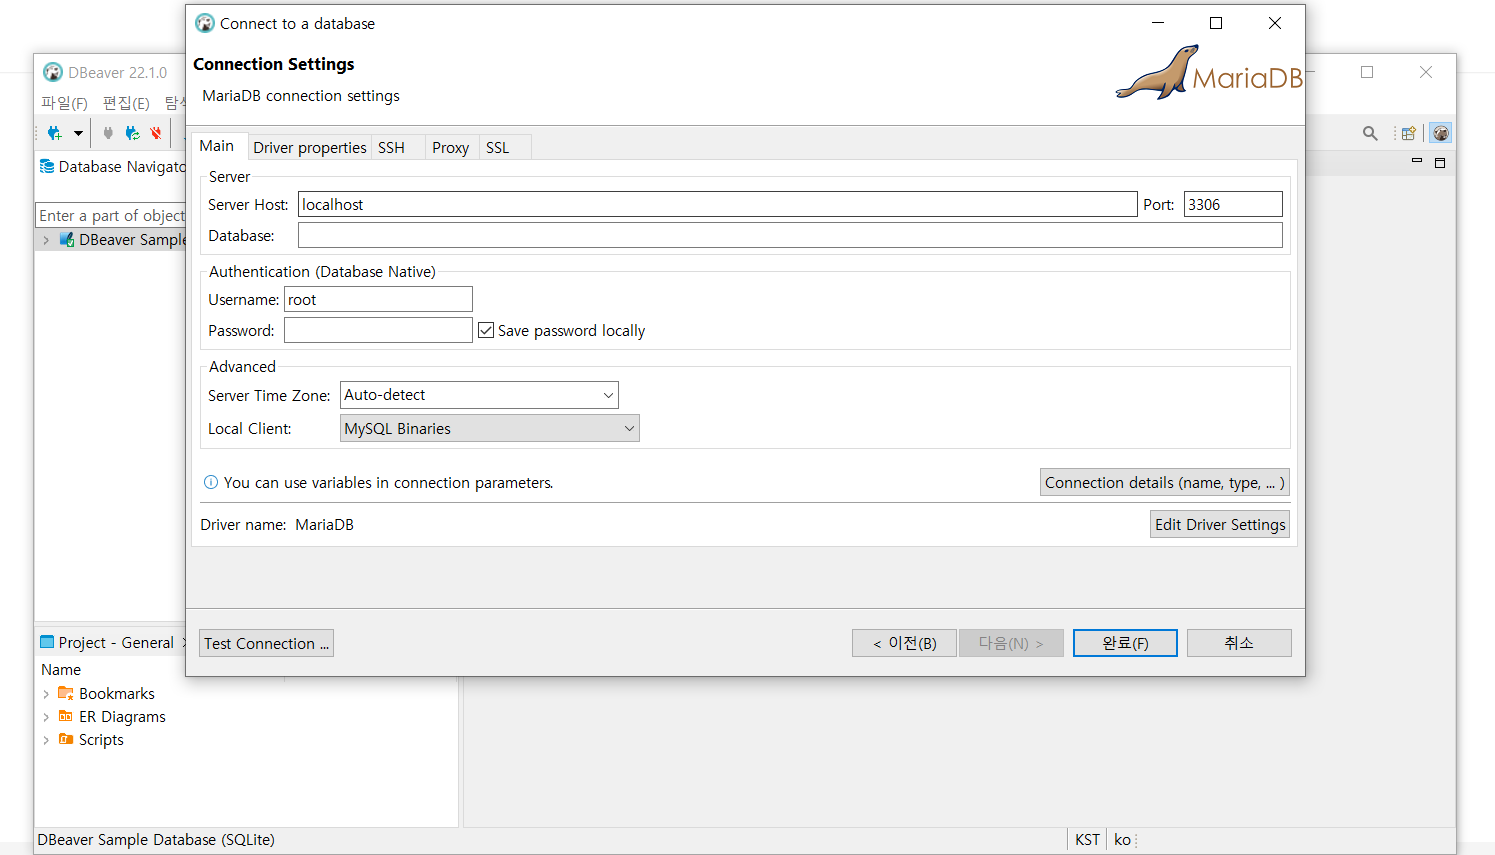The width and height of the screenshot is (1495, 855).
Task: Click the 완료(F) finish button
Action: coord(1125,643)
